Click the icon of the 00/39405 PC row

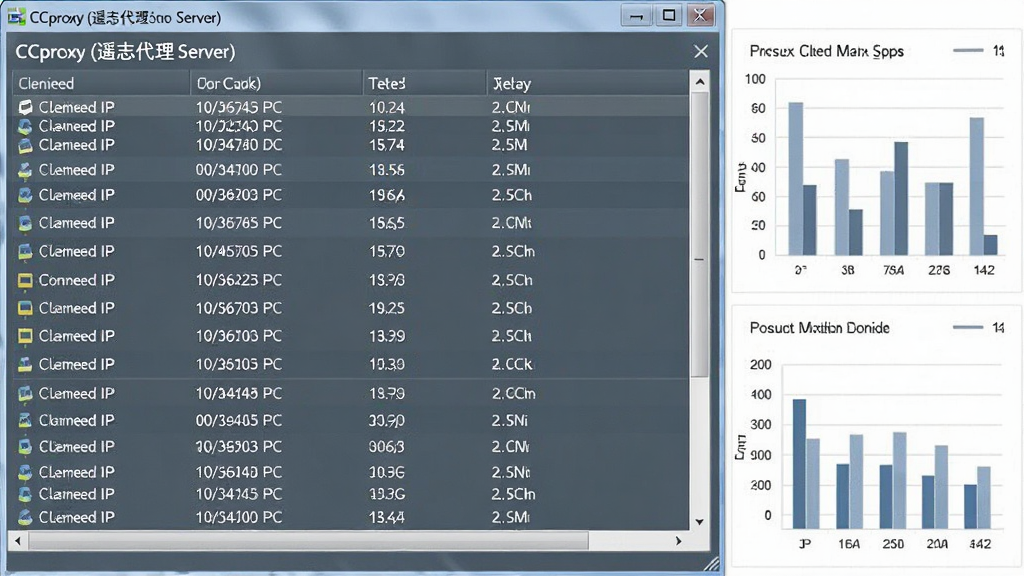[25, 421]
